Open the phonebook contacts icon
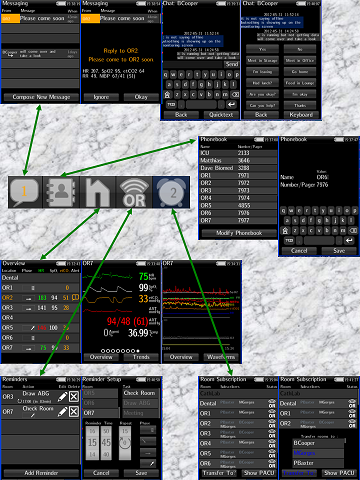This screenshot has width=360, height=480. (x=61, y=192)
